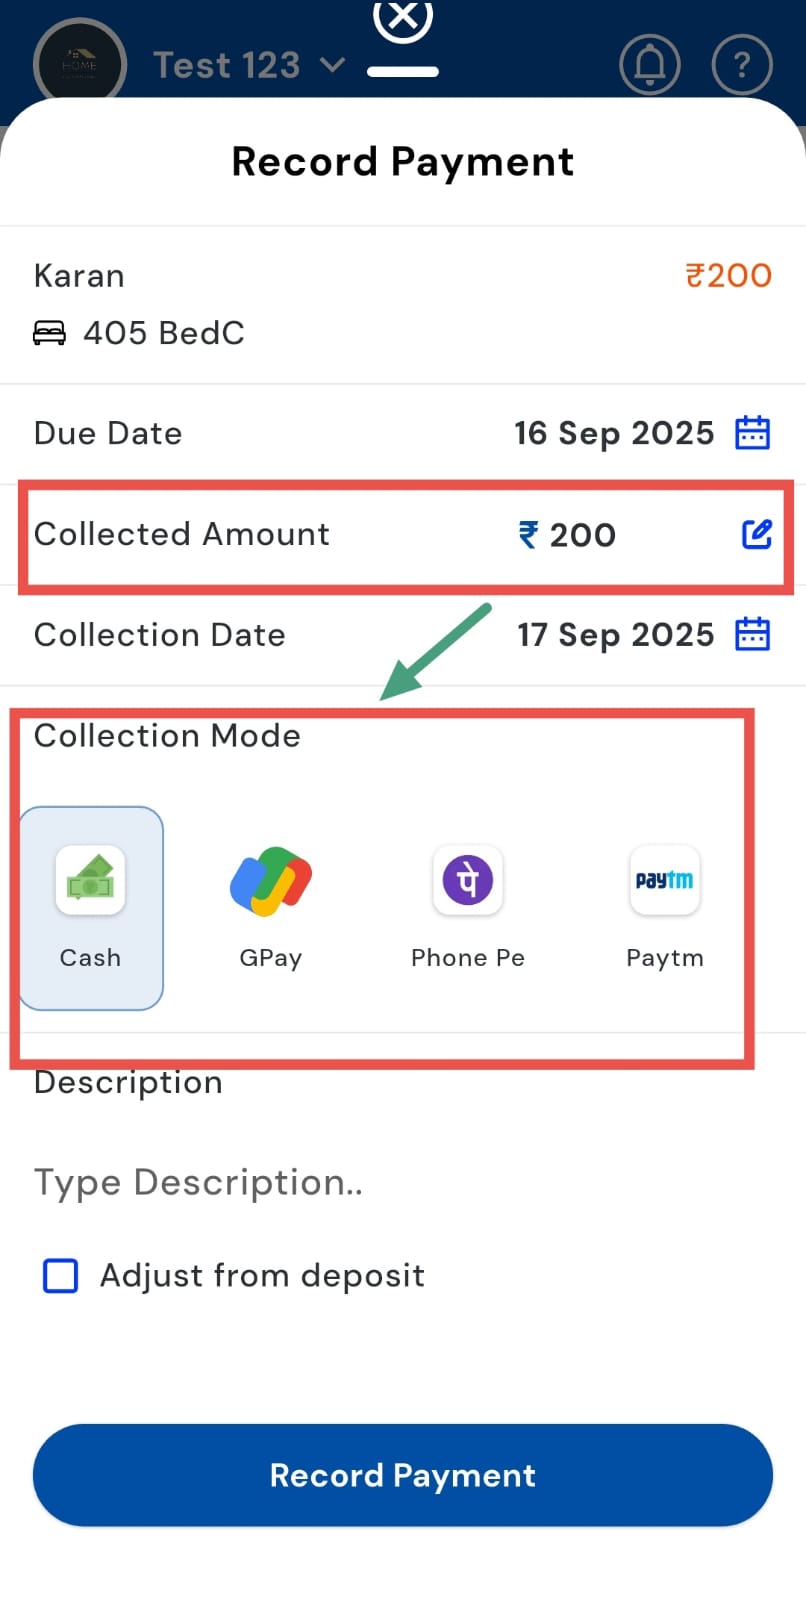Close the Record Payment sheet
Image resolution: width=806 pixels, height=1600 pixels.
(x=402, y=18)
